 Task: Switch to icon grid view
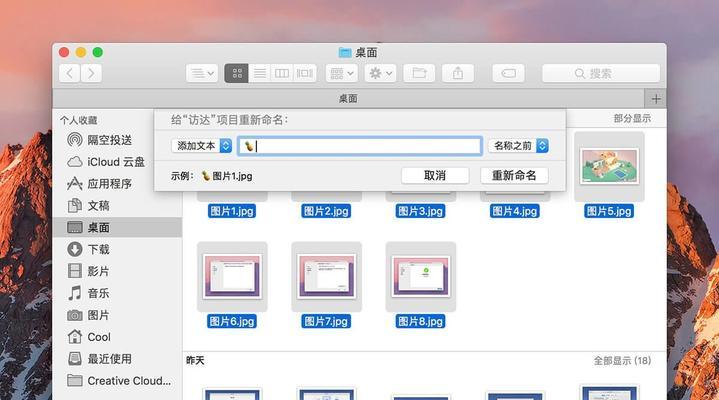(x=237, y=73)
